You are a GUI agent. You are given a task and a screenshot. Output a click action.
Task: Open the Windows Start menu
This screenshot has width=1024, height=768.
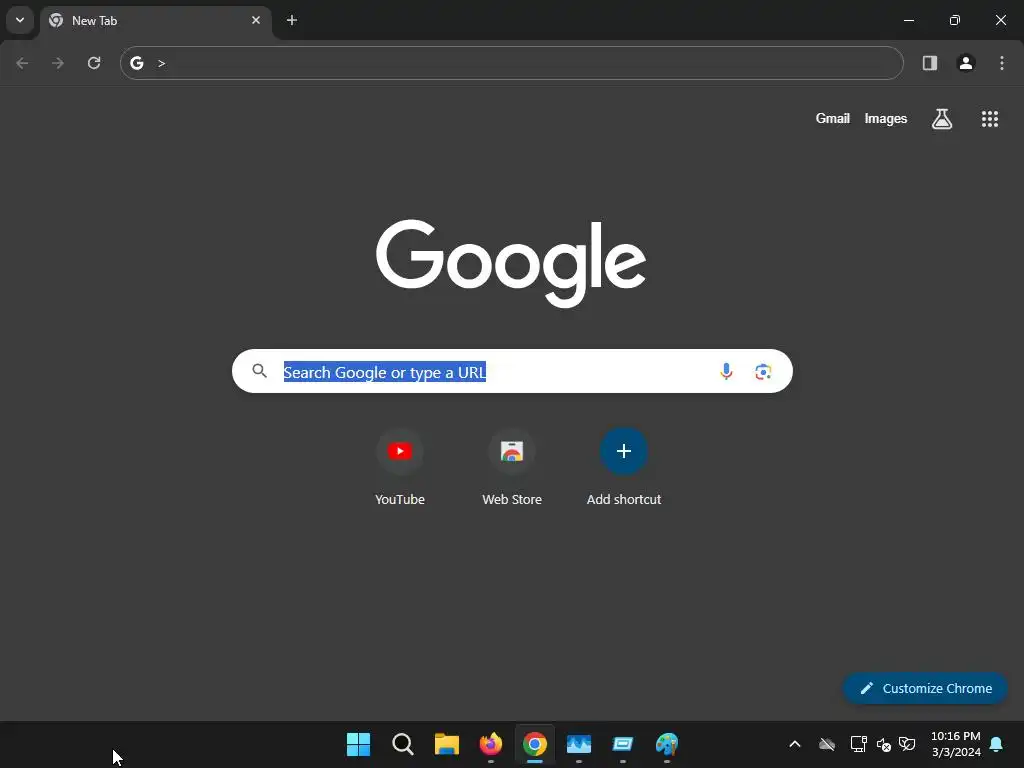(359, 744)
